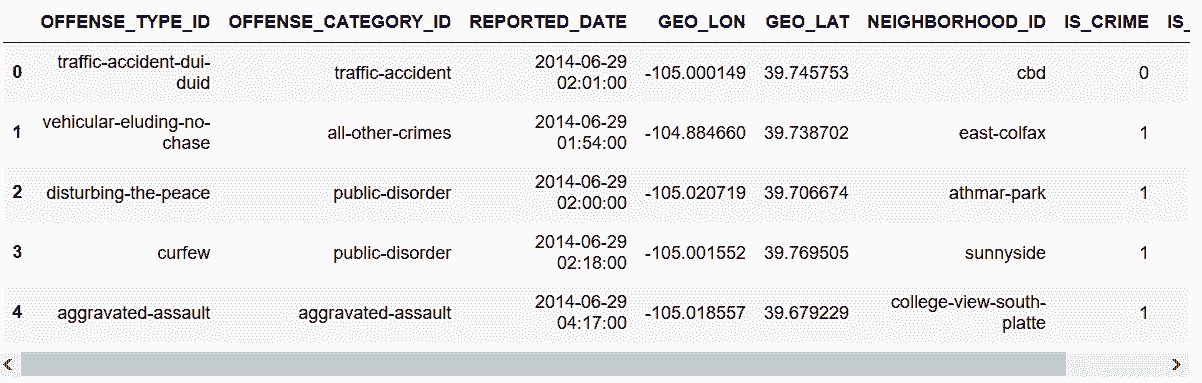This screenshot has height=383, width=1202.
Task: Click the vehicular-eluding-no-chase cell
Action: click(126, 133)
